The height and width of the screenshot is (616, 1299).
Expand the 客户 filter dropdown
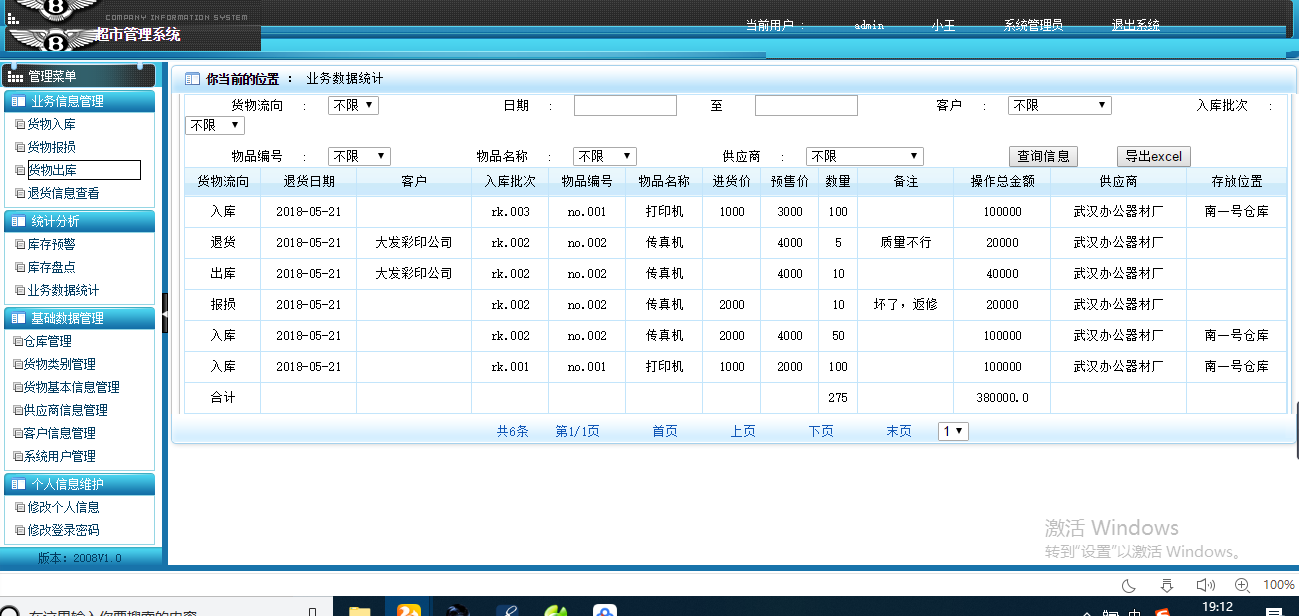coord(1059,105)
